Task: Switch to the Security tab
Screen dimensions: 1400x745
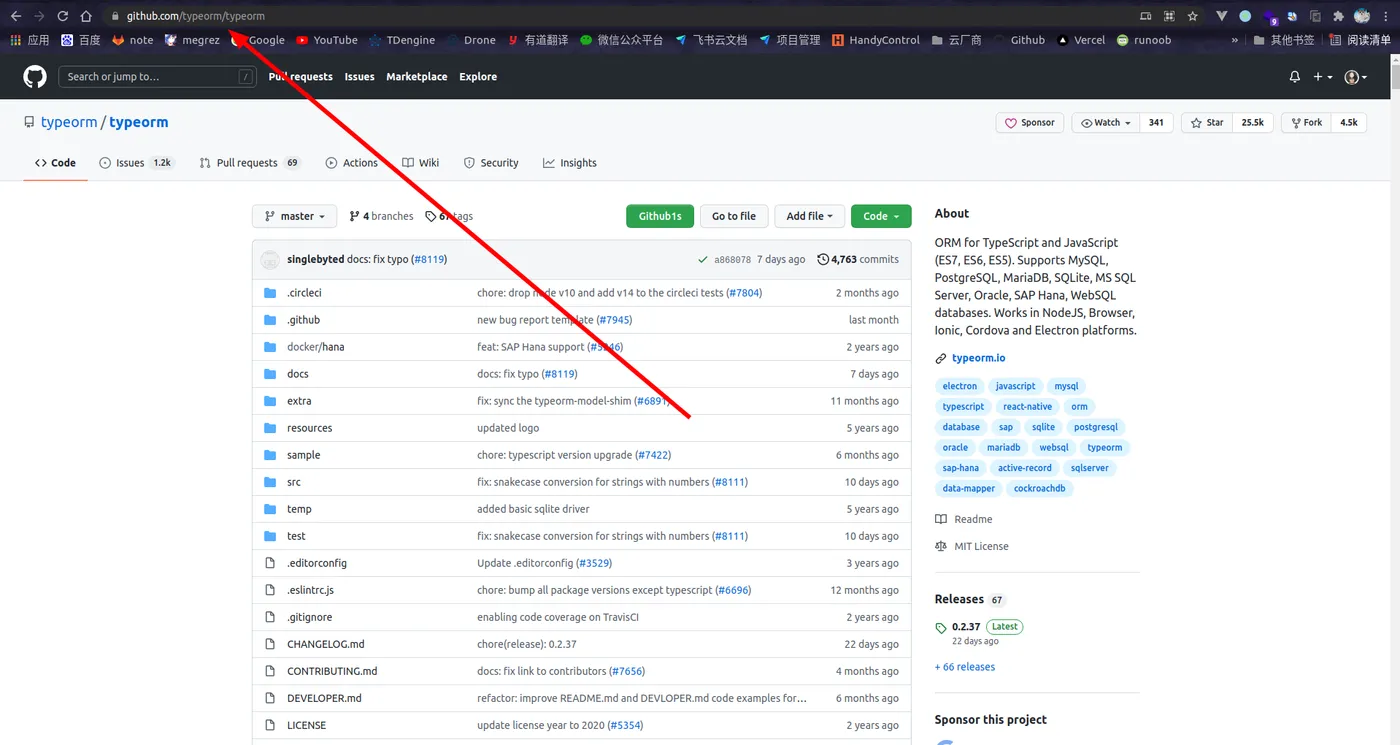Action: click(491, 163)
